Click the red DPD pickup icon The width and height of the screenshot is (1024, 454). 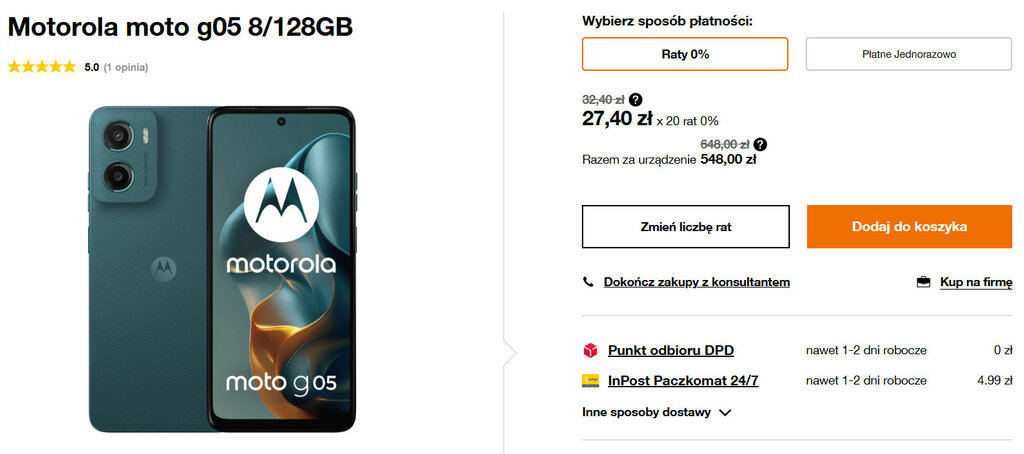[x=590, y=351]
